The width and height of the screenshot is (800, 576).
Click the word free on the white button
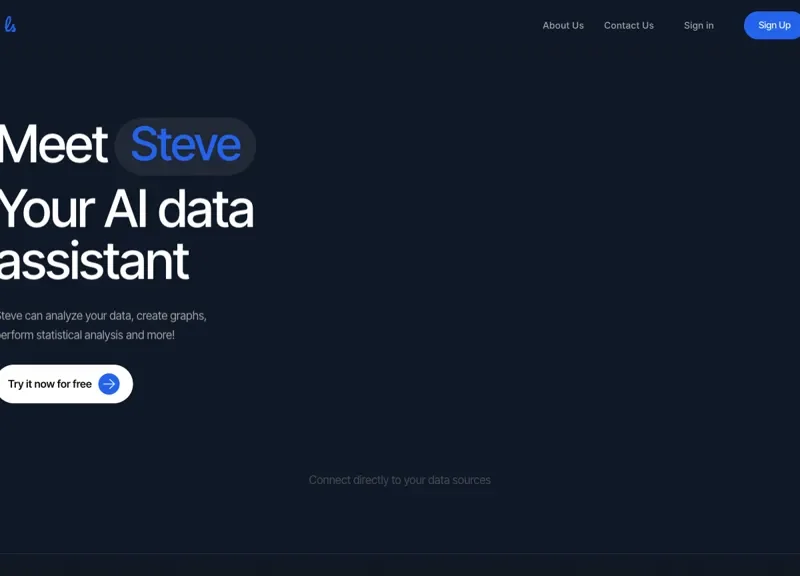tap(80, 384)
